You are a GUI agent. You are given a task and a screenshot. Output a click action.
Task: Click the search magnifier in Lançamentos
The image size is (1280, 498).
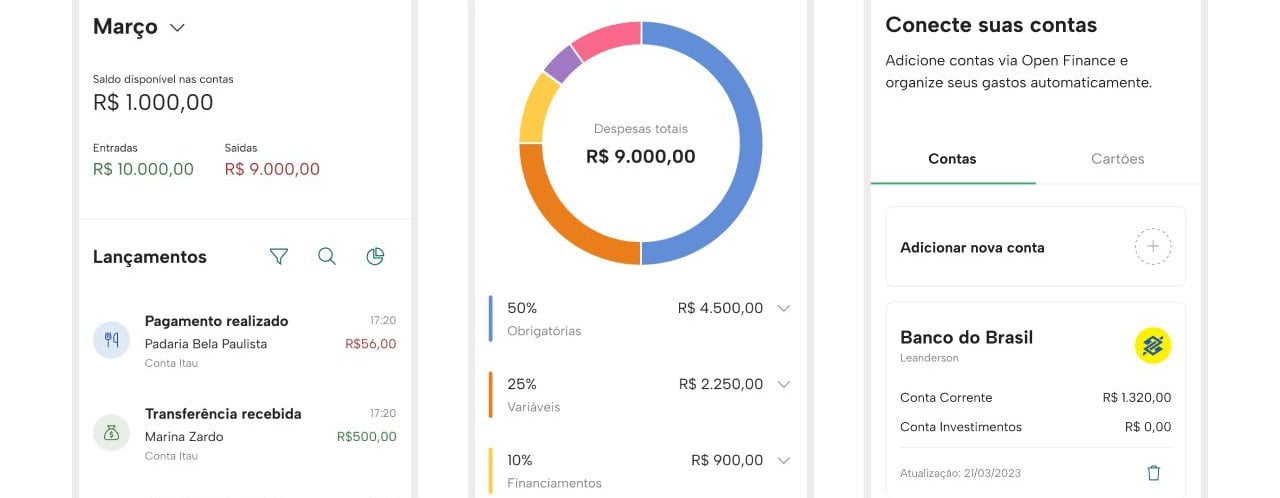point(326,257)
